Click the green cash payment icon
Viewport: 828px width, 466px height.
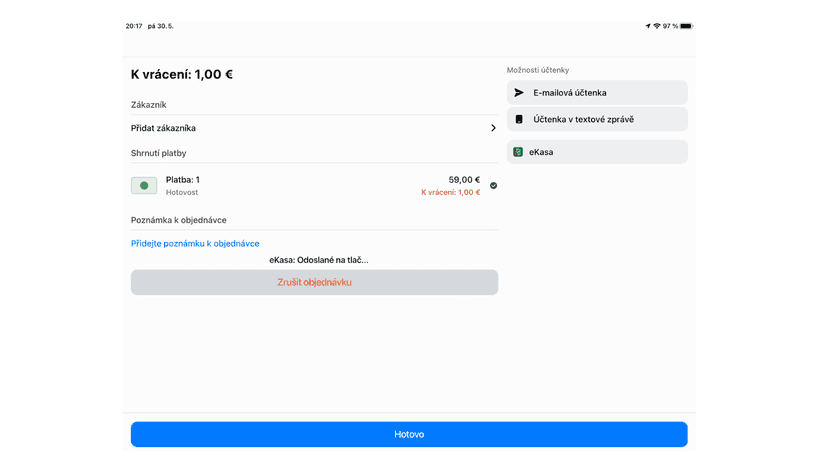(x=144, y=185)
